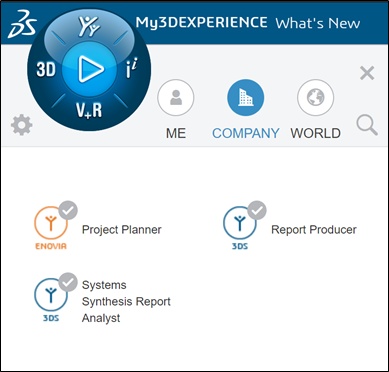Select the compass north Social quadrant
The image size is (389, 372).
tap(89, 27)
